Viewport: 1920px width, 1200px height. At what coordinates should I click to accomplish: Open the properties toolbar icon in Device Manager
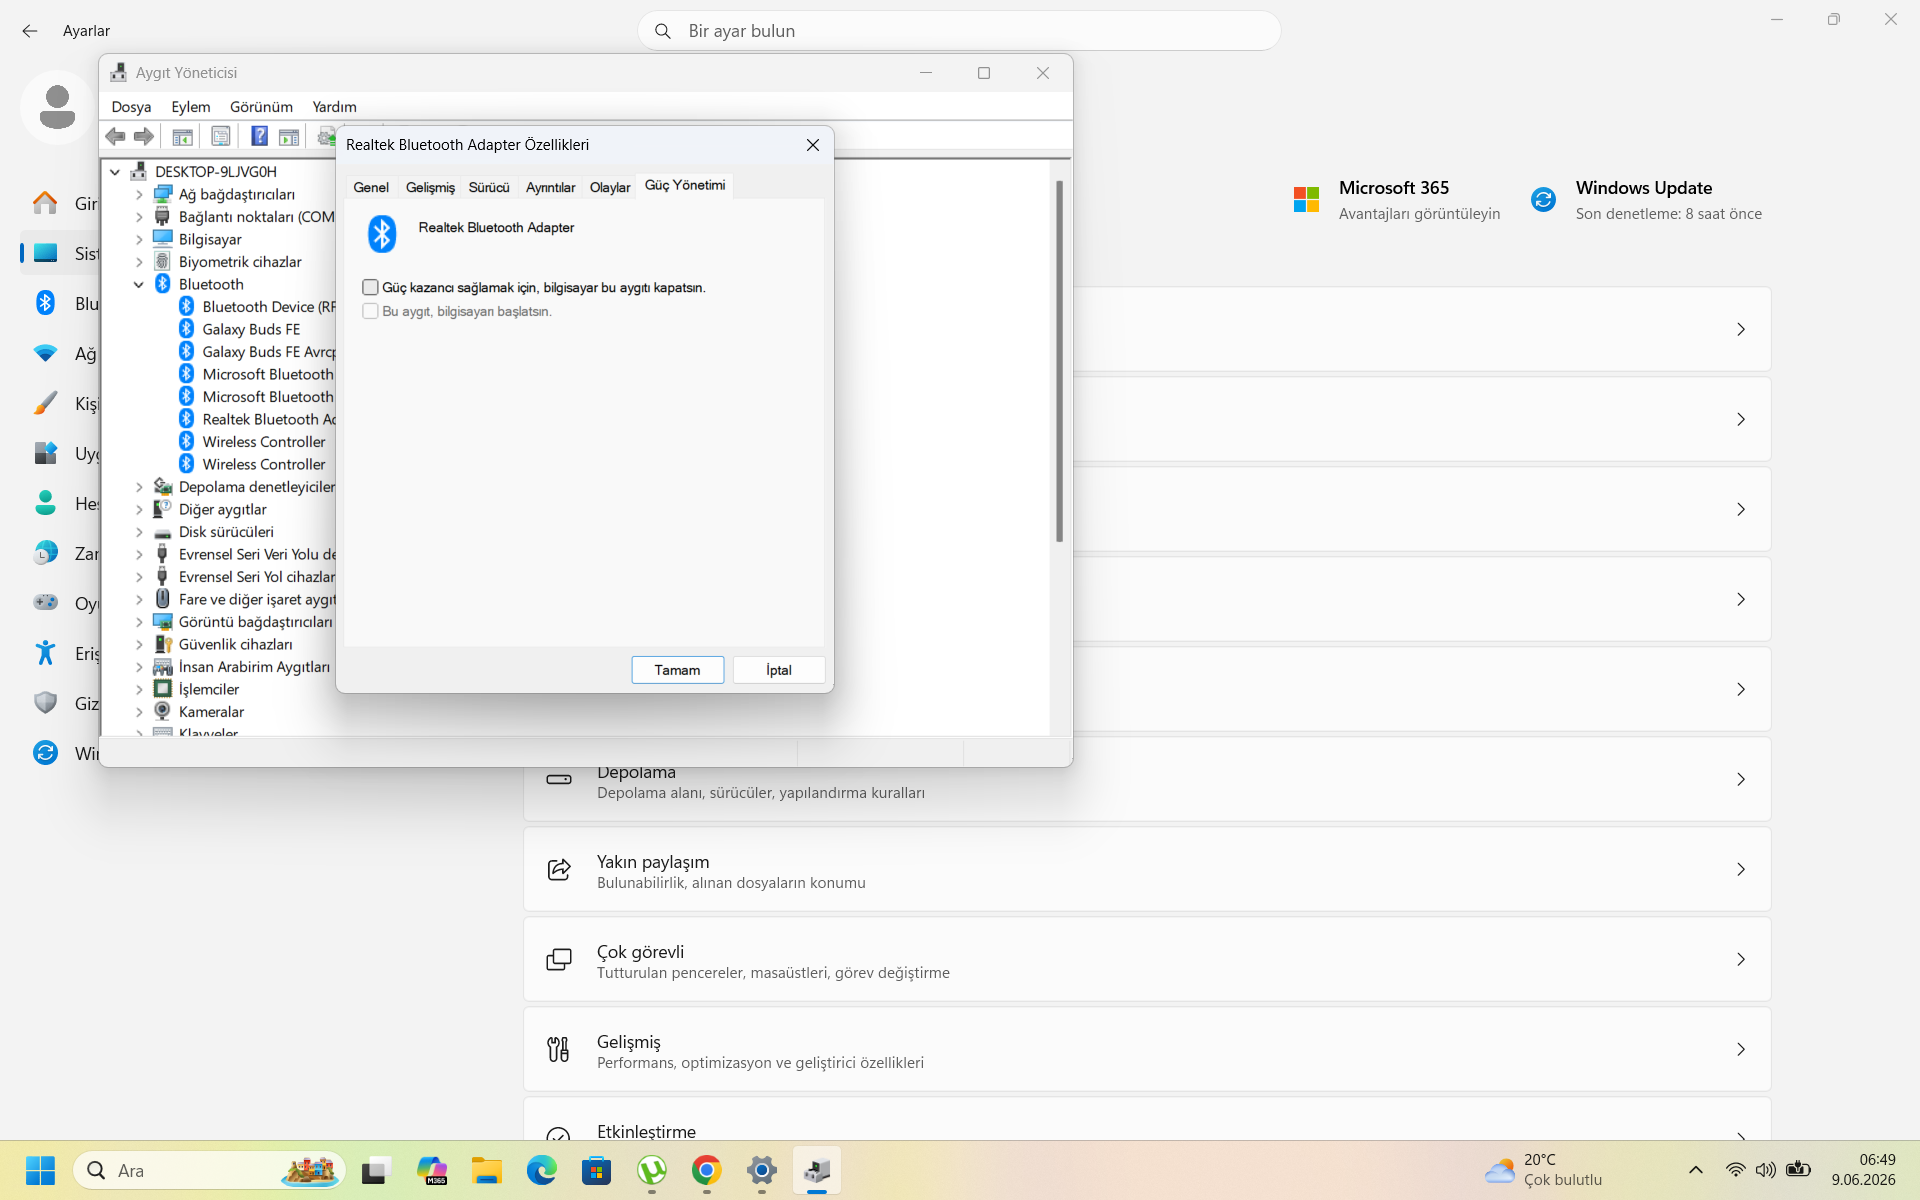(x=221, y=136)
